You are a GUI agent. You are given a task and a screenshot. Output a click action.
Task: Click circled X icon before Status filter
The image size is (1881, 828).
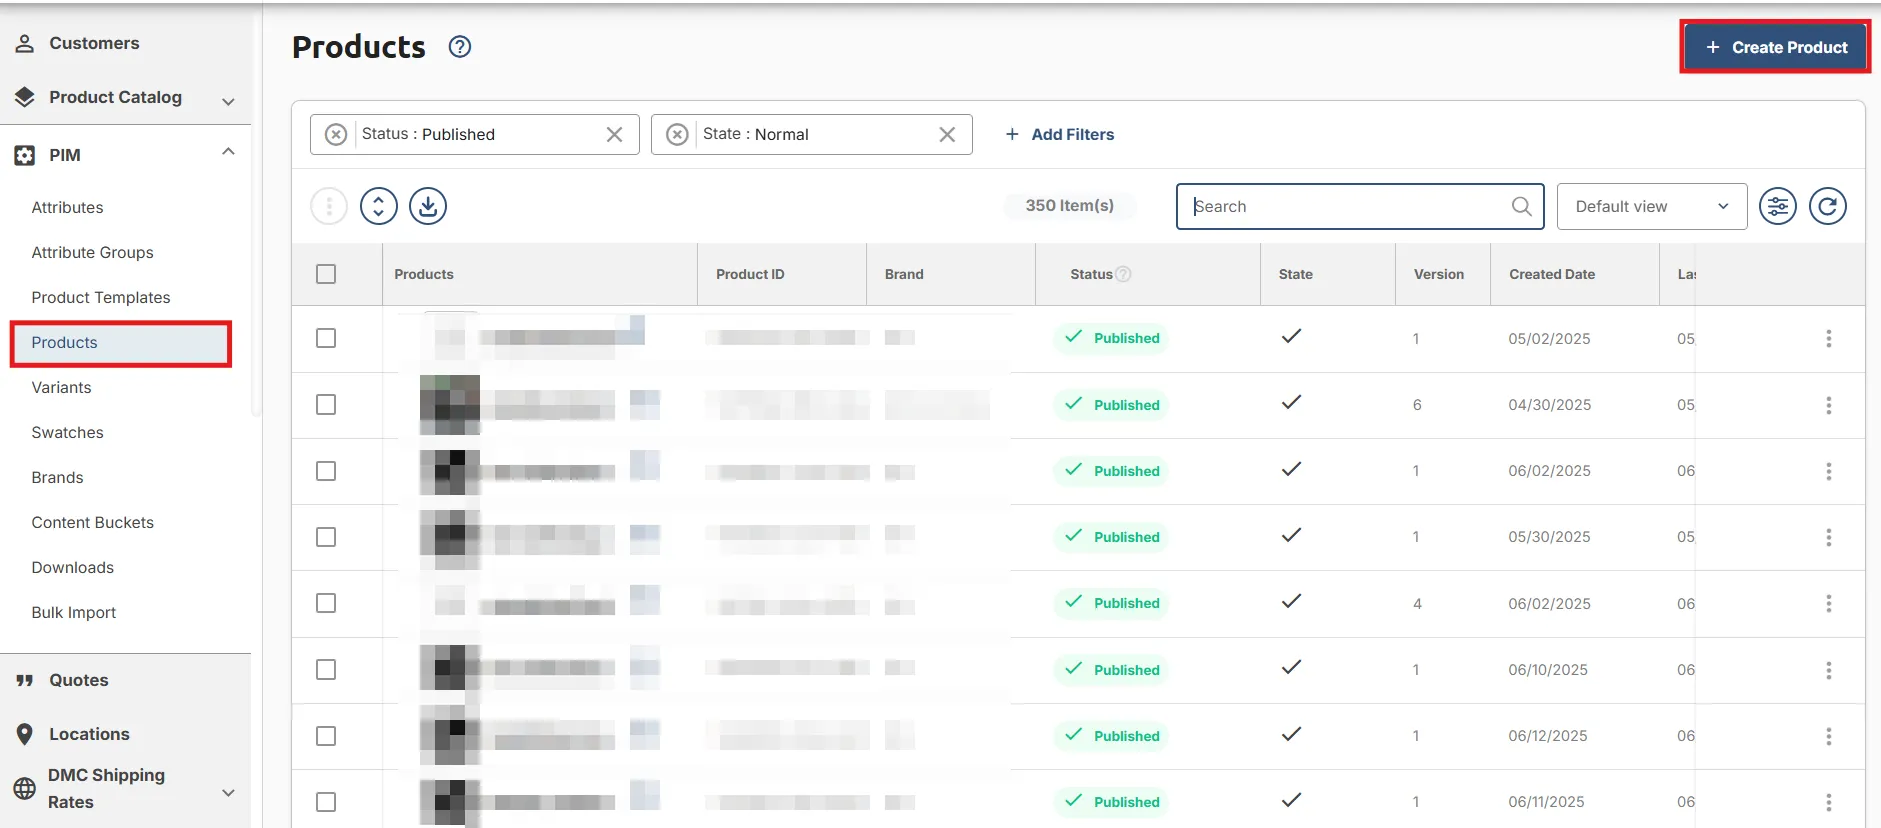click(336, 134)
